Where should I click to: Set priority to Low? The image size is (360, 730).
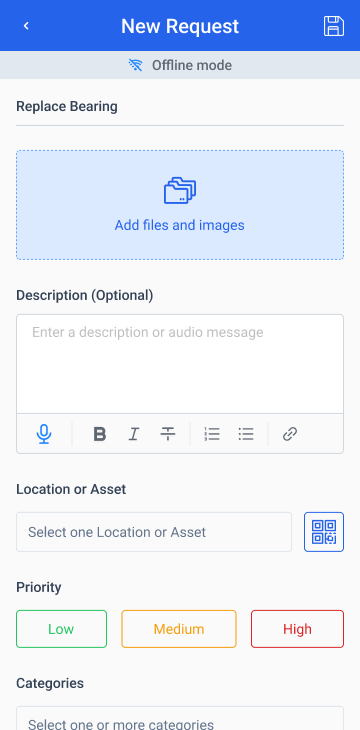click(x=61, y=629)
